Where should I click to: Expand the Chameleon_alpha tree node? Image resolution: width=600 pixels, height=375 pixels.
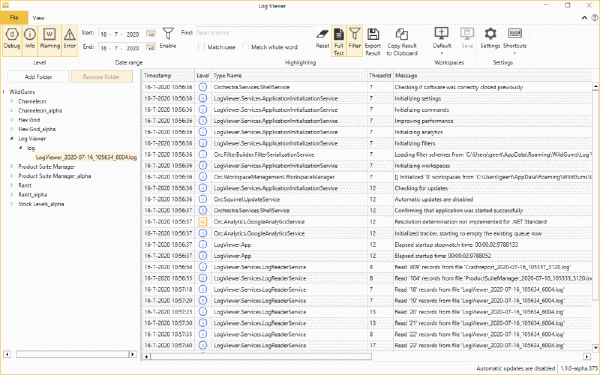(12, 110)
